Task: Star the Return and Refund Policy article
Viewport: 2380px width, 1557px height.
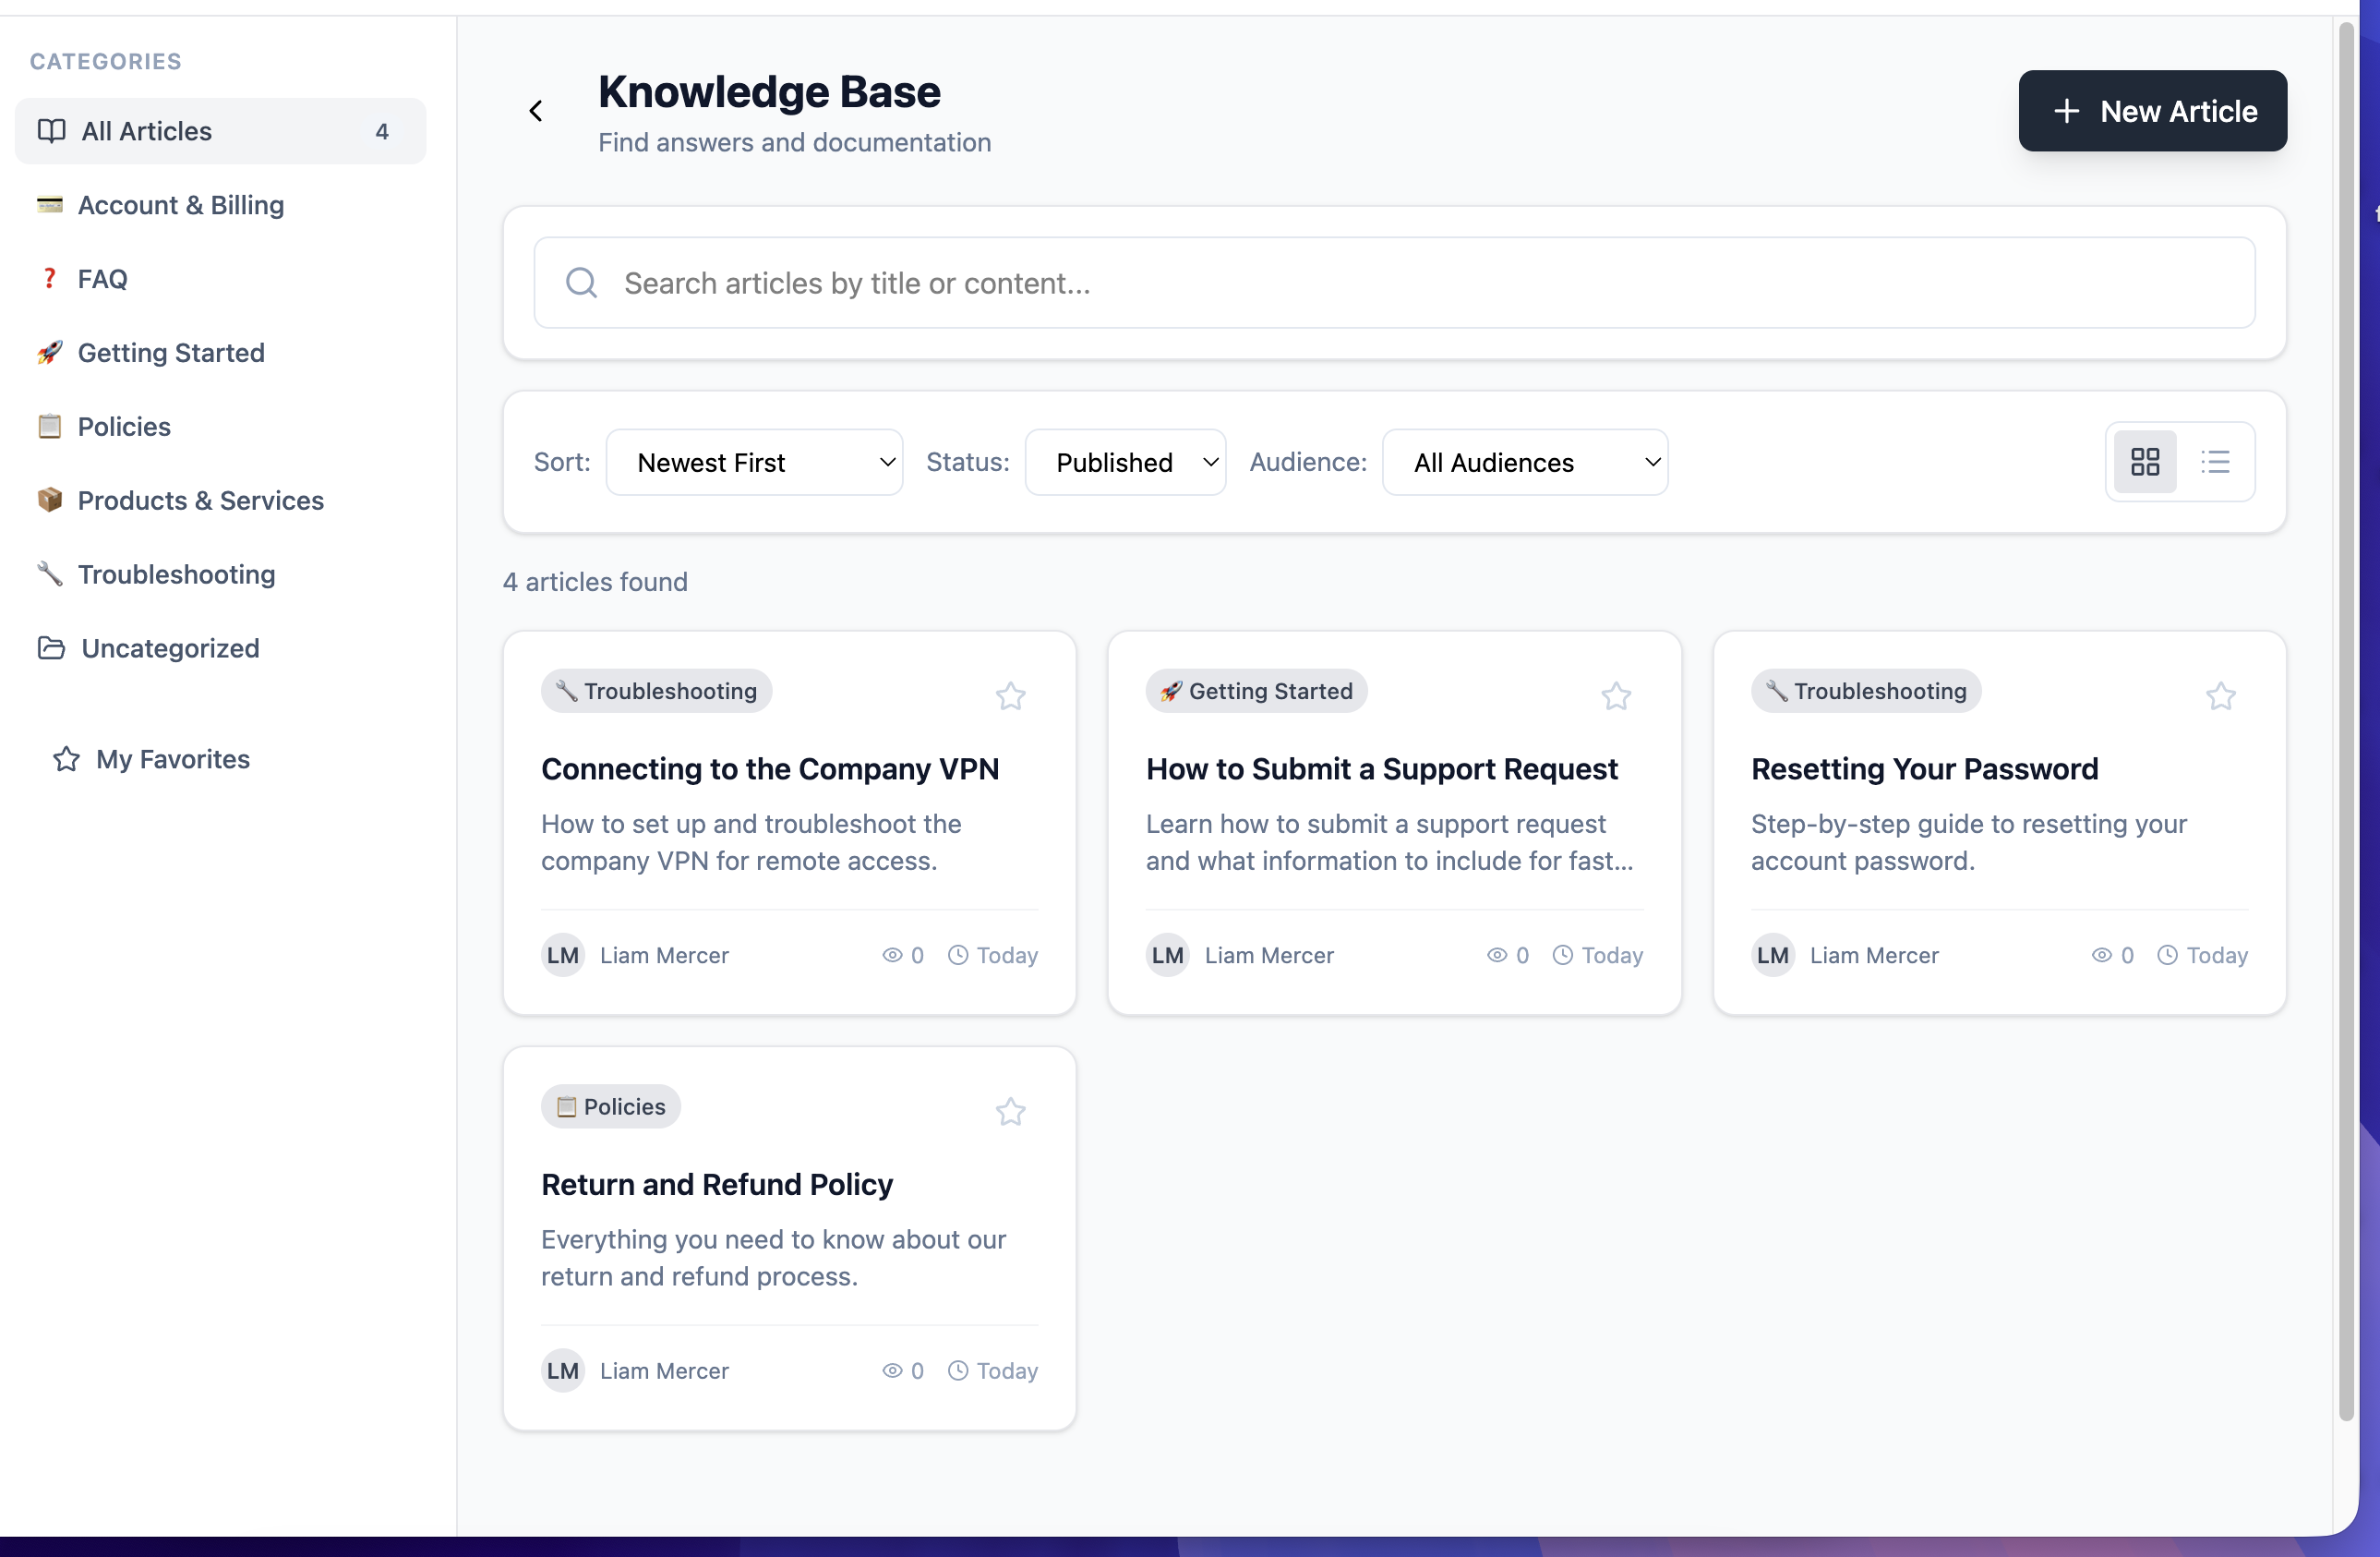Action: click(1009, 1111)
